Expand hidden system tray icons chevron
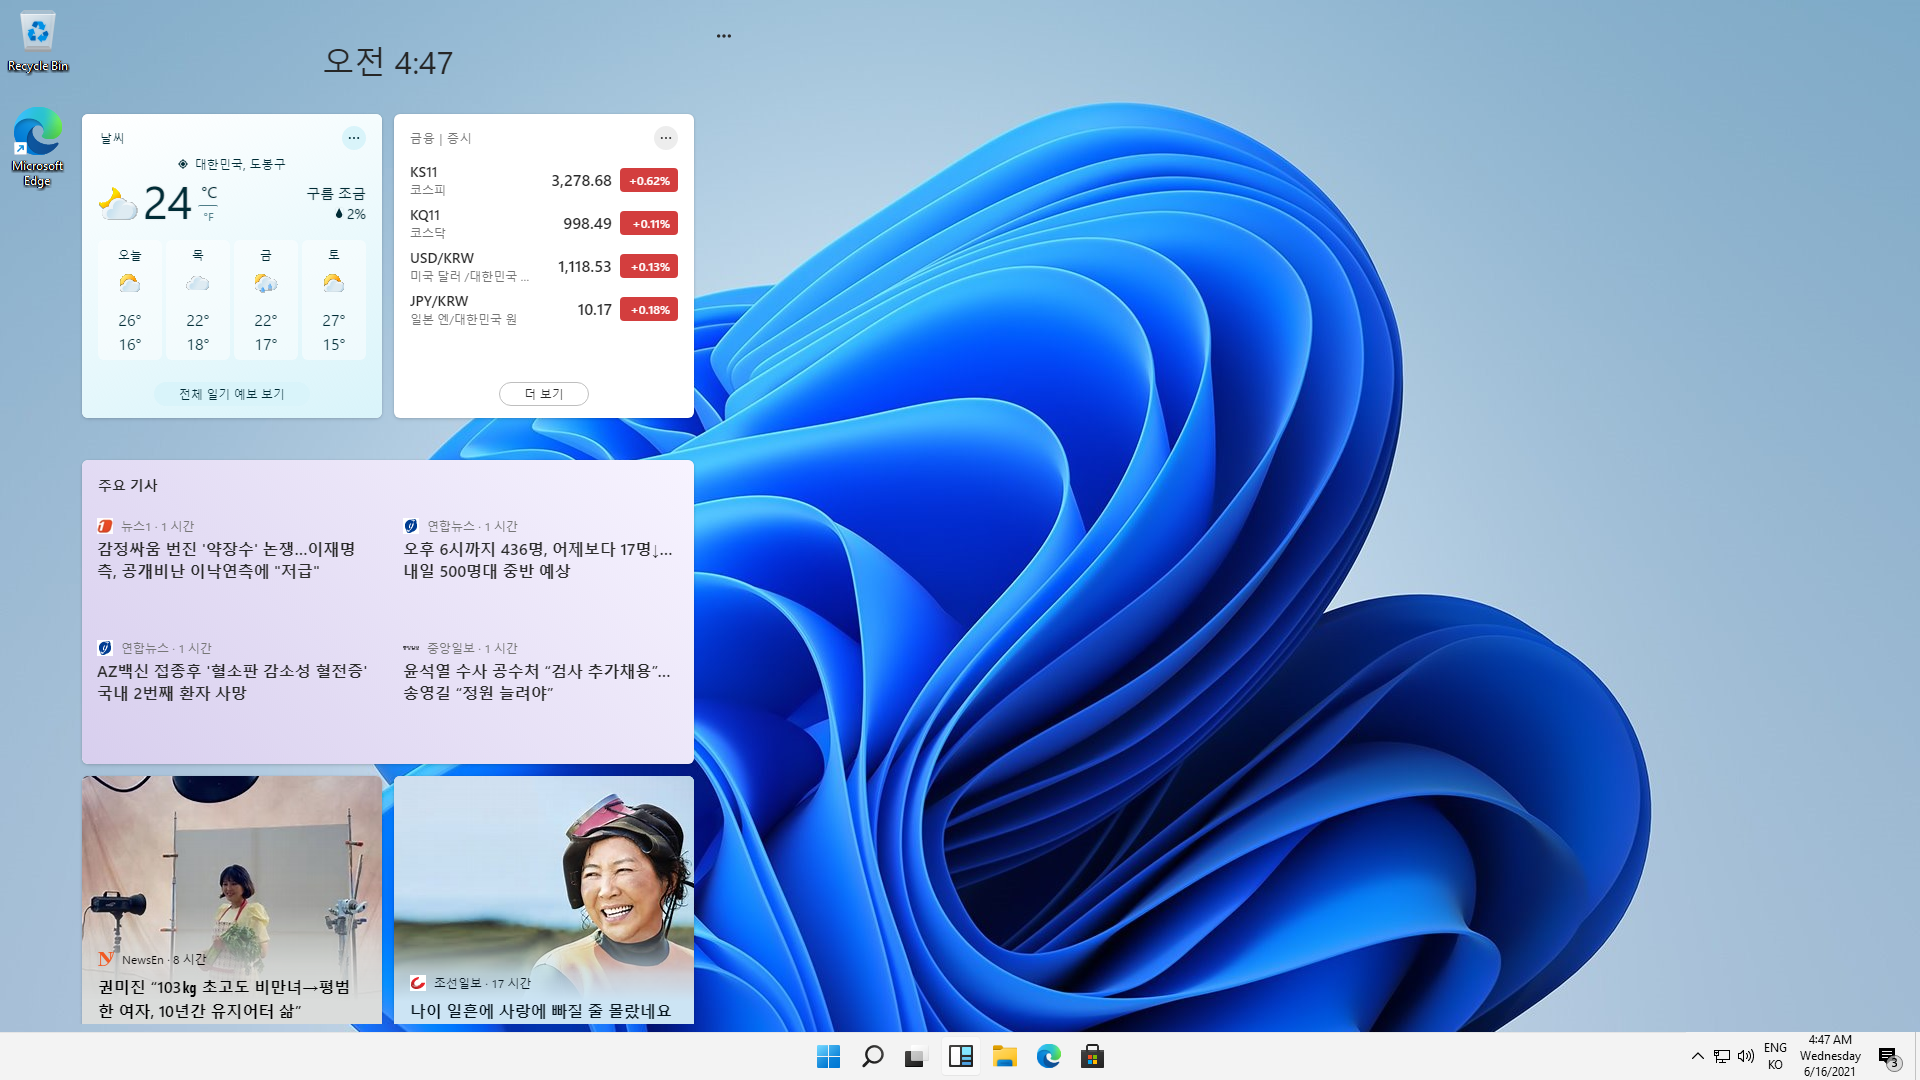1920x1080 pixels. tap(1697, 1056)
